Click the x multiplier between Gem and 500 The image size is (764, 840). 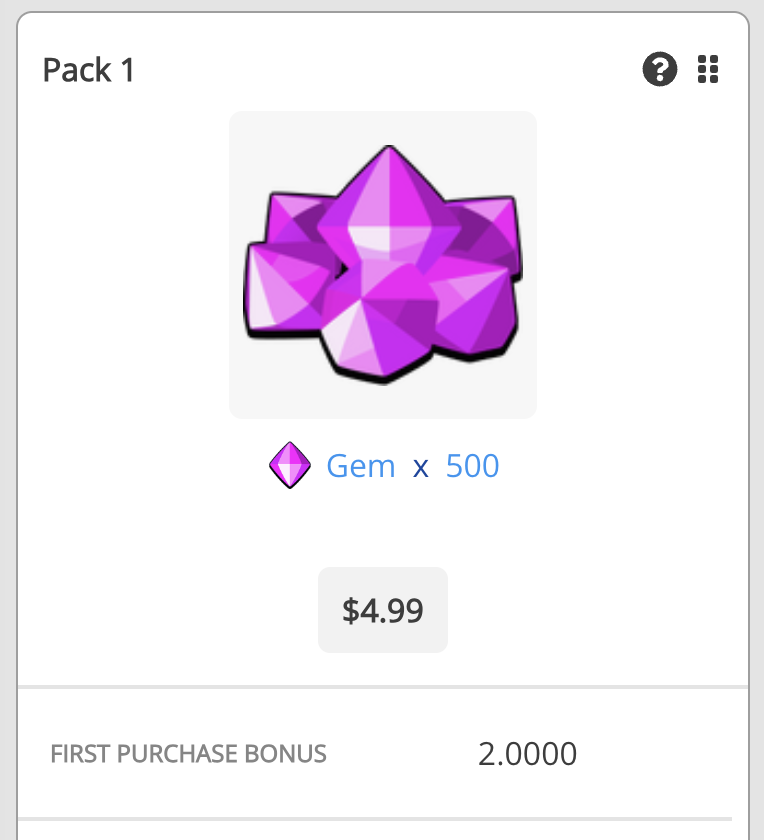click(421, 466)
